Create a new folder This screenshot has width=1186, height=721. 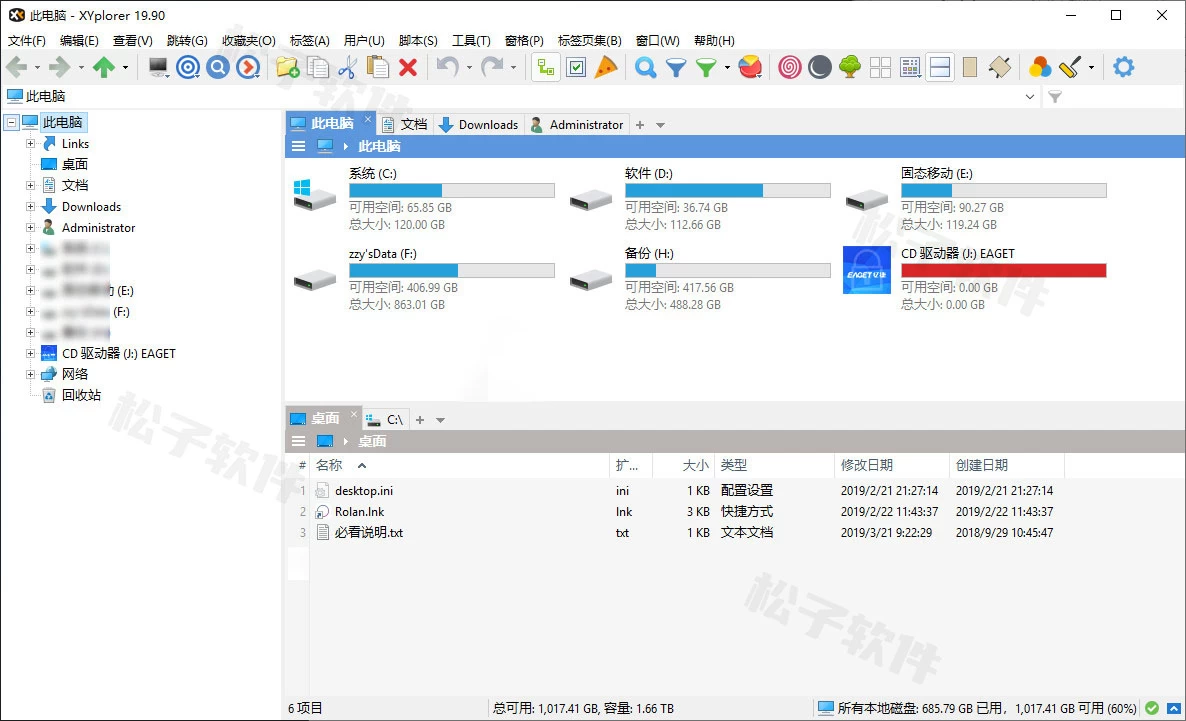coord(287,67)
